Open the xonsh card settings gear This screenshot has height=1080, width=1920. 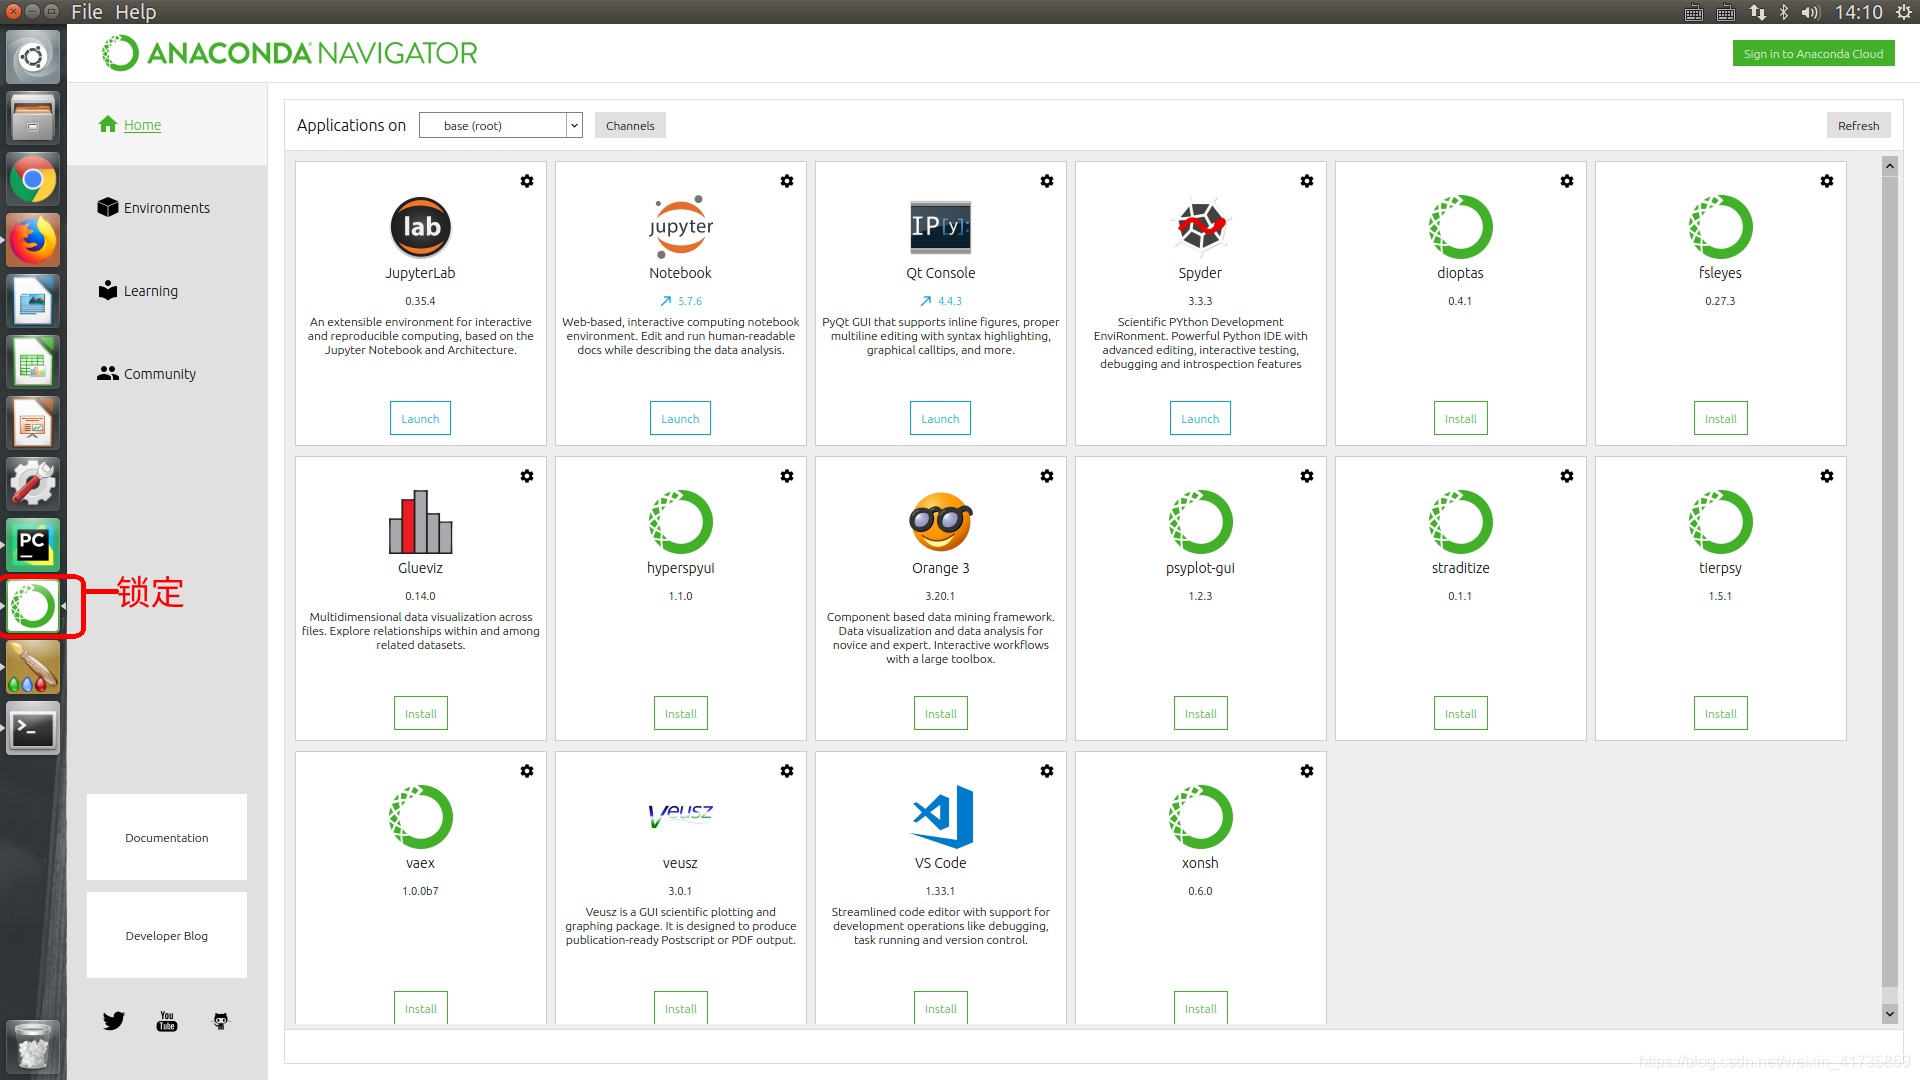(1307, 771)
